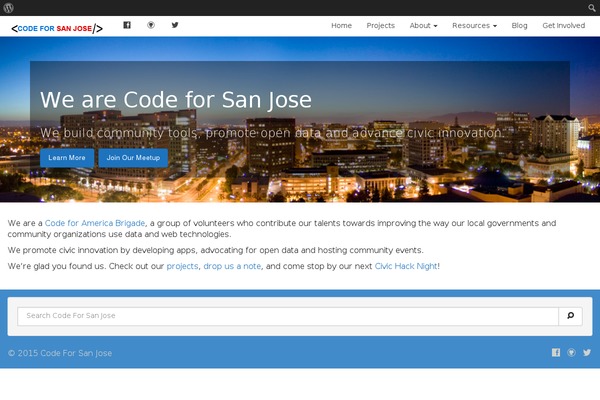Open the GitHub icon in the header
The width and height of the screenshot is (600, 400).
151,25
